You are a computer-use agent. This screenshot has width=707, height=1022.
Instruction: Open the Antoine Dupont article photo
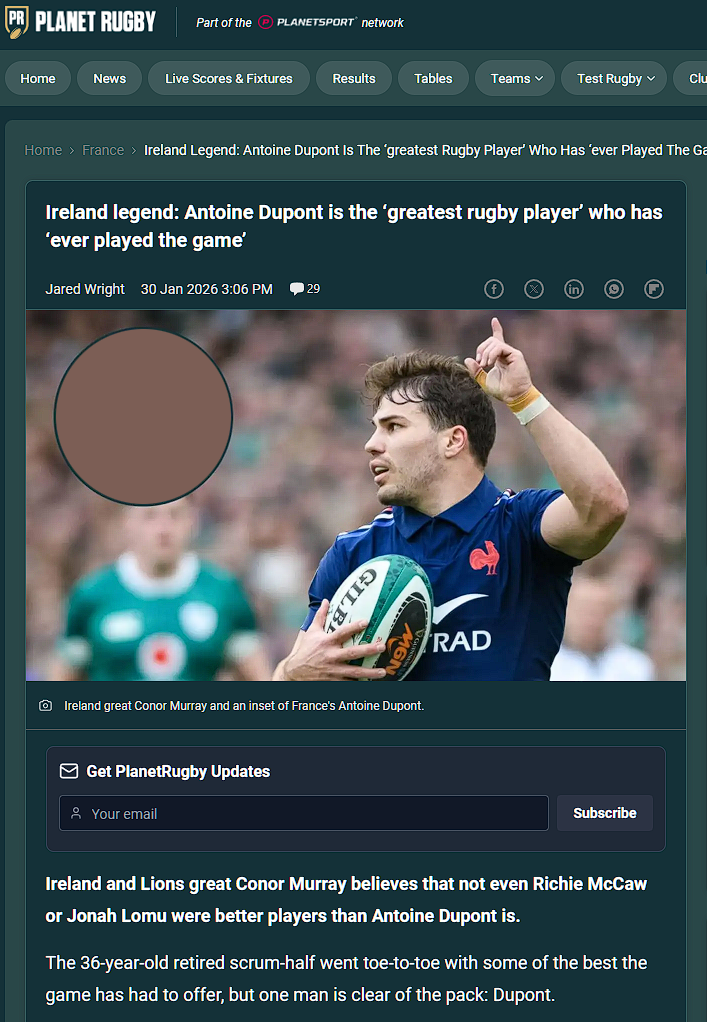tap(356, 495)
